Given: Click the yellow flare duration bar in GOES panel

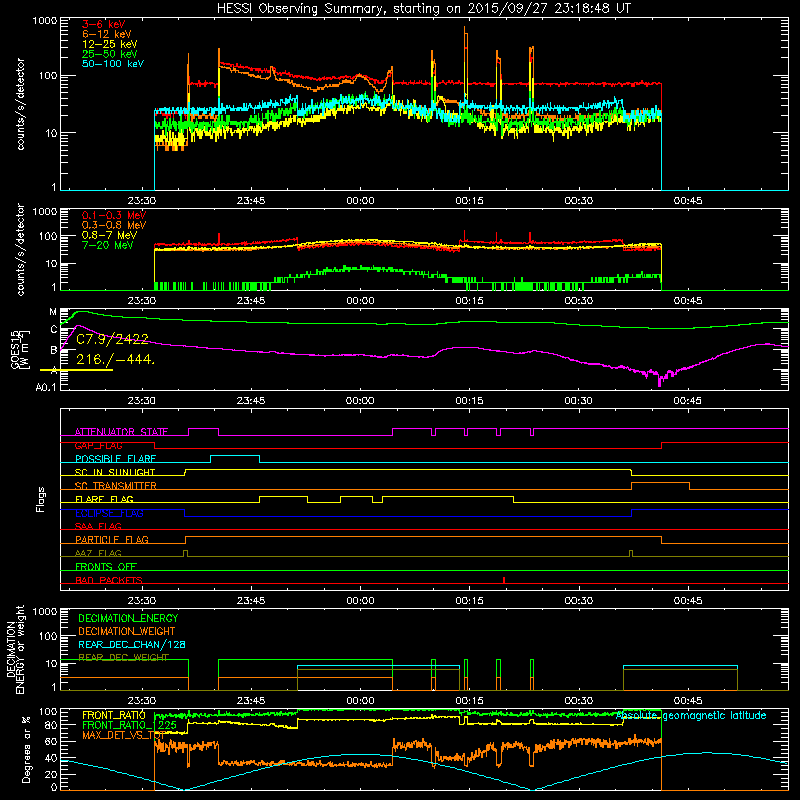Looking at the screenshot, I should (77, 369).
